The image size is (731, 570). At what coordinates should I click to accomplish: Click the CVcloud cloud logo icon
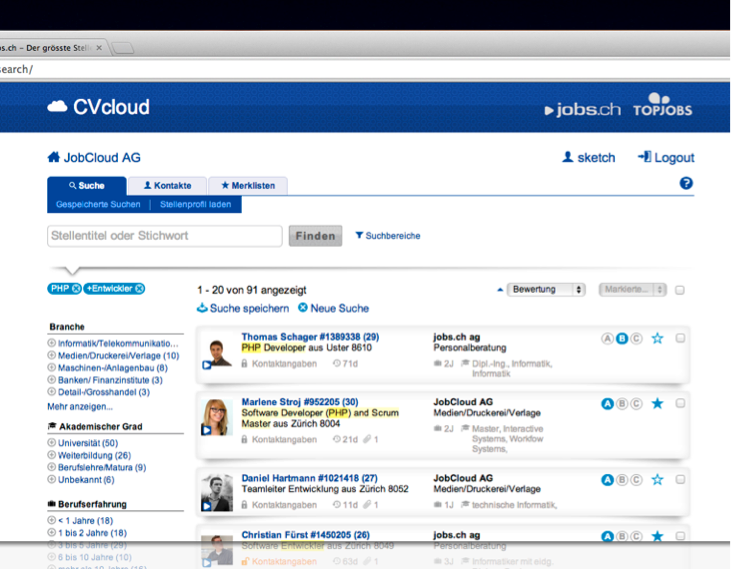coord(57,107)
